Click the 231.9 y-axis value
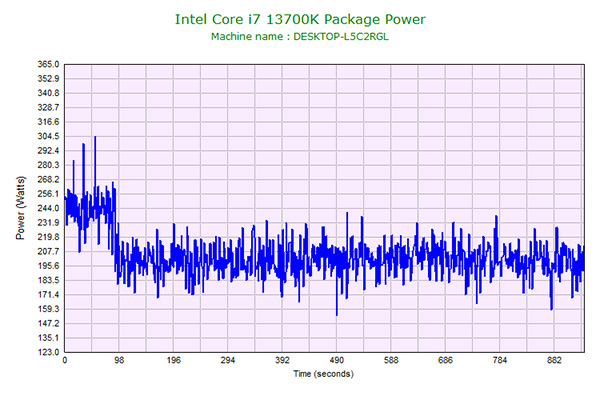This screenshot has width=600, height=400. [48, 222]
